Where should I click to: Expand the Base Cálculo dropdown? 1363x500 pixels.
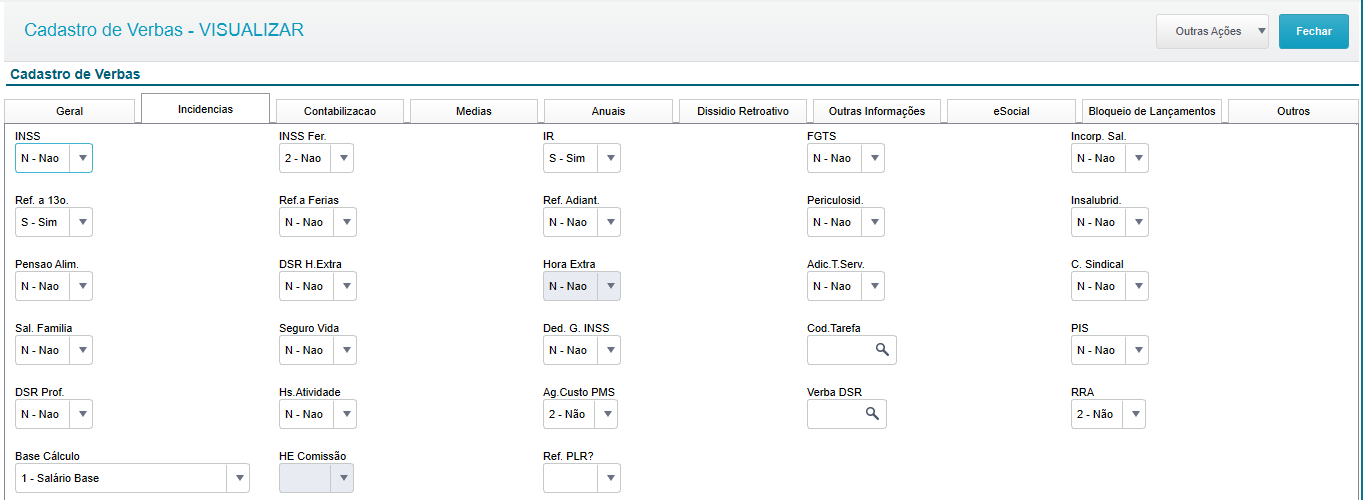[132, 478]
